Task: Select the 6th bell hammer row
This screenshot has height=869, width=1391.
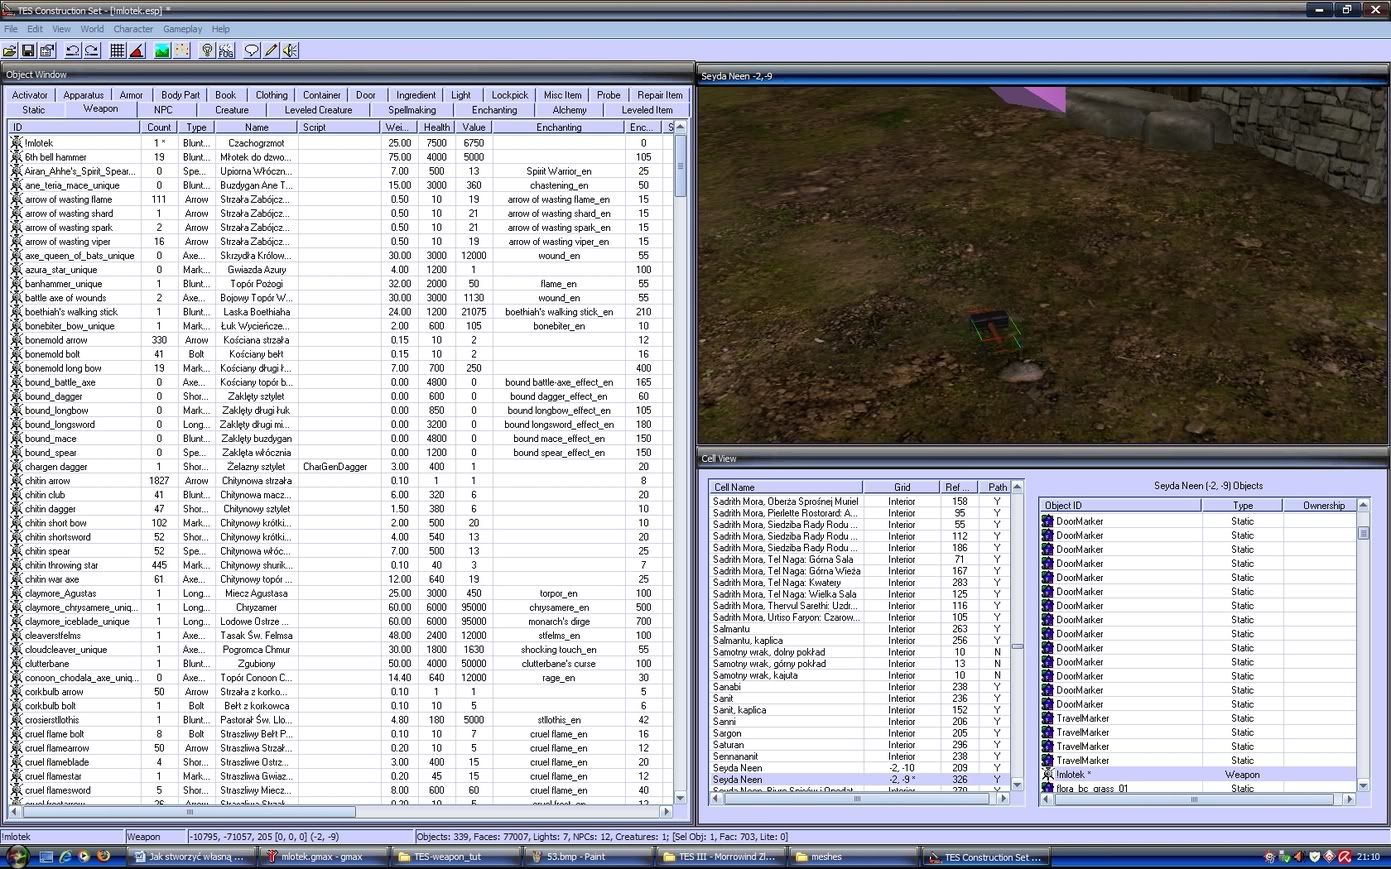Action: pos(342,157)
